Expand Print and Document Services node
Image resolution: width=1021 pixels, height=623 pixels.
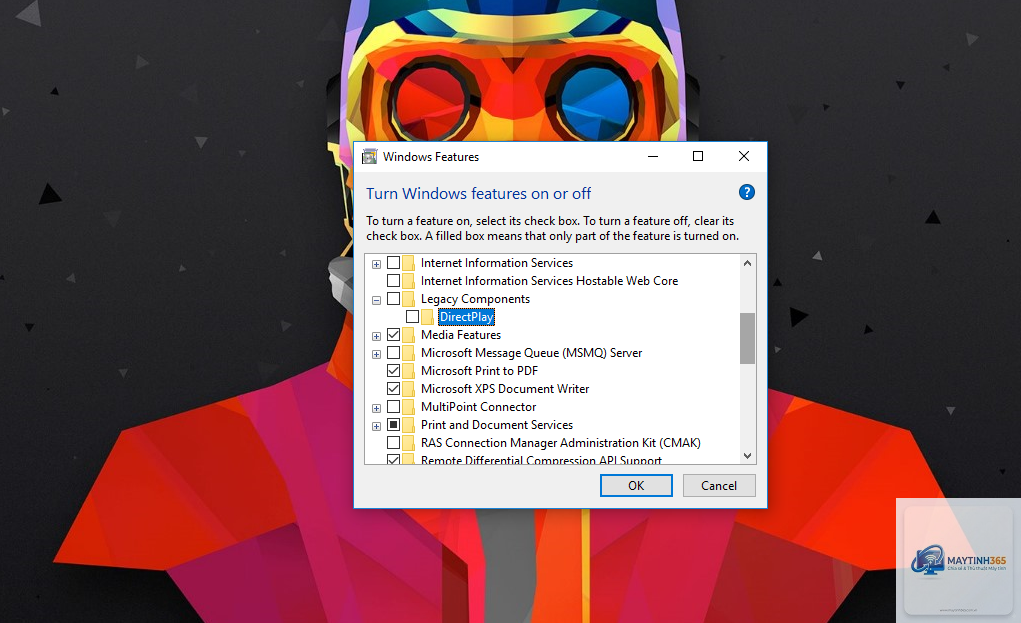(376, 426)
